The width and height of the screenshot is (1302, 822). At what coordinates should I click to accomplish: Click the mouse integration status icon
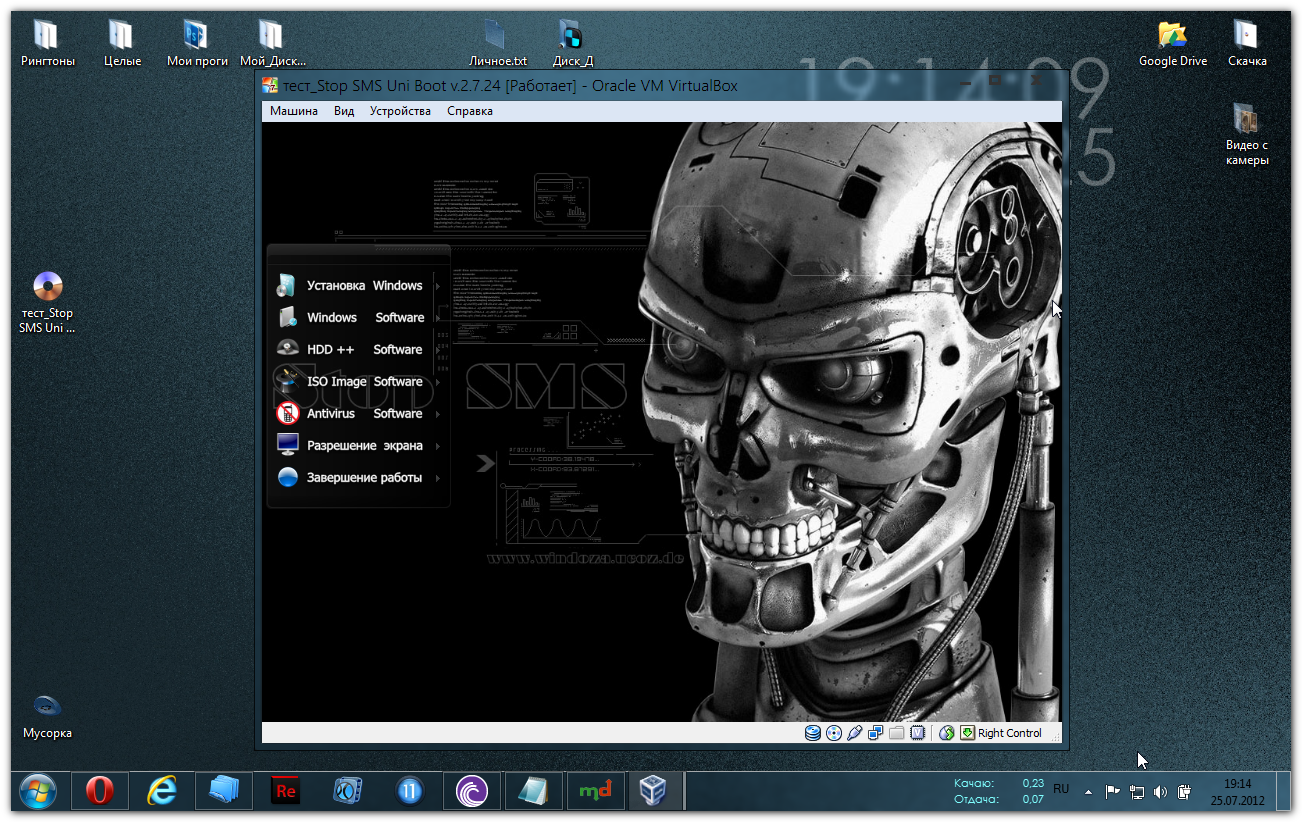(947, 733)
